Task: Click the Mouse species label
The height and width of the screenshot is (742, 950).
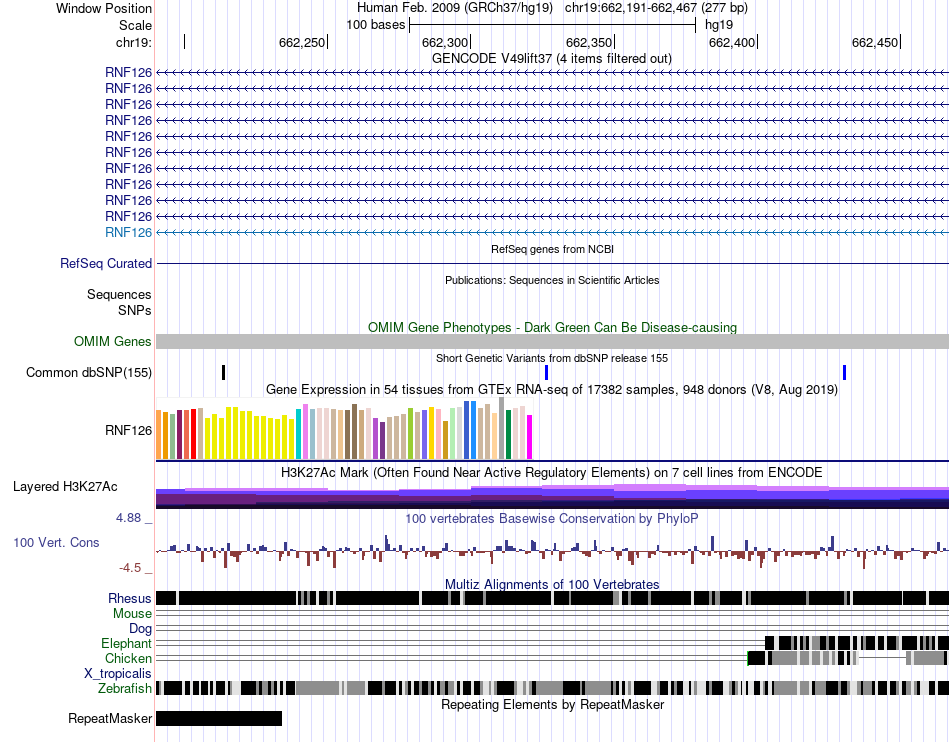Action: (x=132, y=614)
